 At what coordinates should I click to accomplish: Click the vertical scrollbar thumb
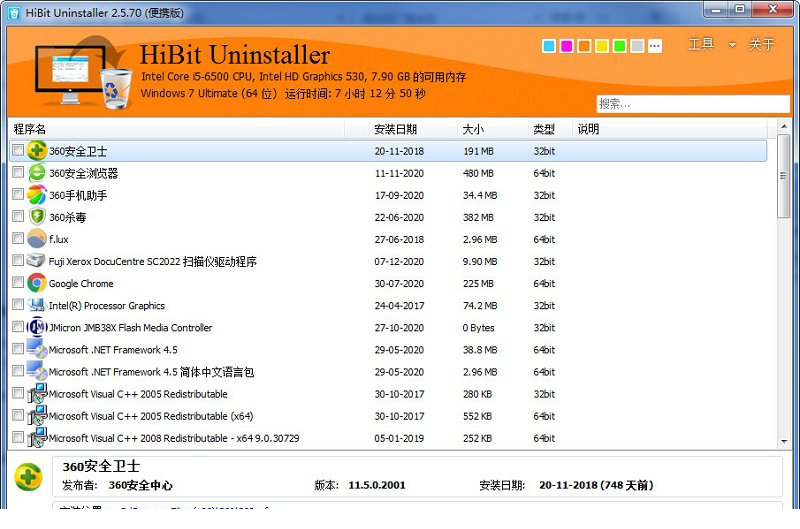click(784, 176)
